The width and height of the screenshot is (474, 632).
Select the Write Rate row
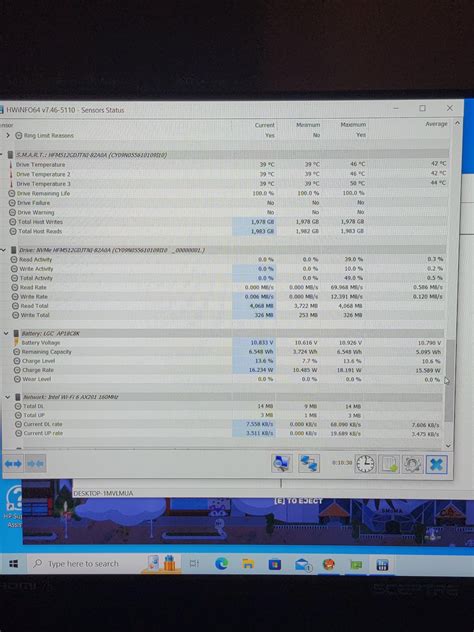click(x=228, y=297)
